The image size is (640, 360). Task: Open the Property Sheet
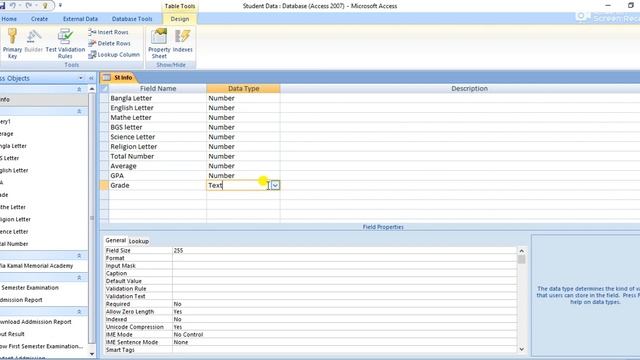pyautogui.click(x=159, y=44)
